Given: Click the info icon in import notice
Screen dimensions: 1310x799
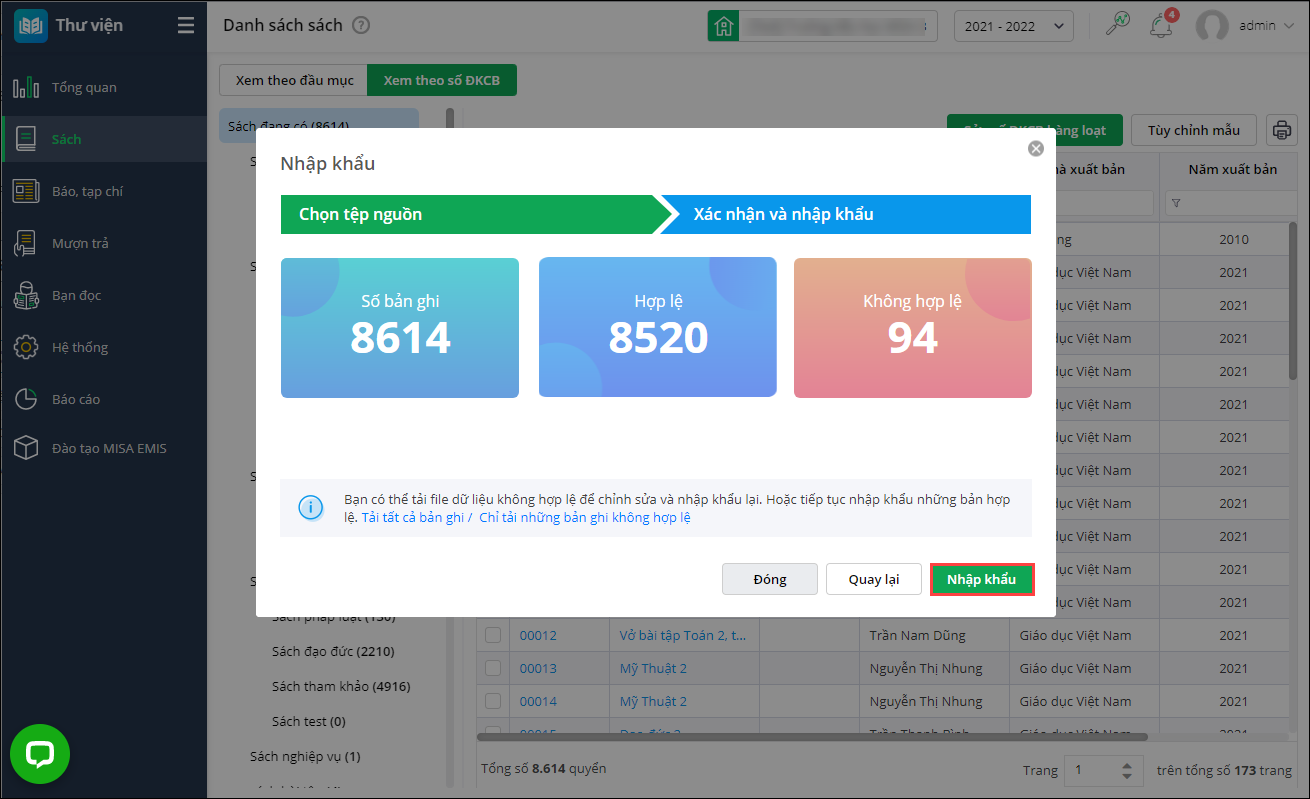Looking at the screenshot, I should 311,508.
